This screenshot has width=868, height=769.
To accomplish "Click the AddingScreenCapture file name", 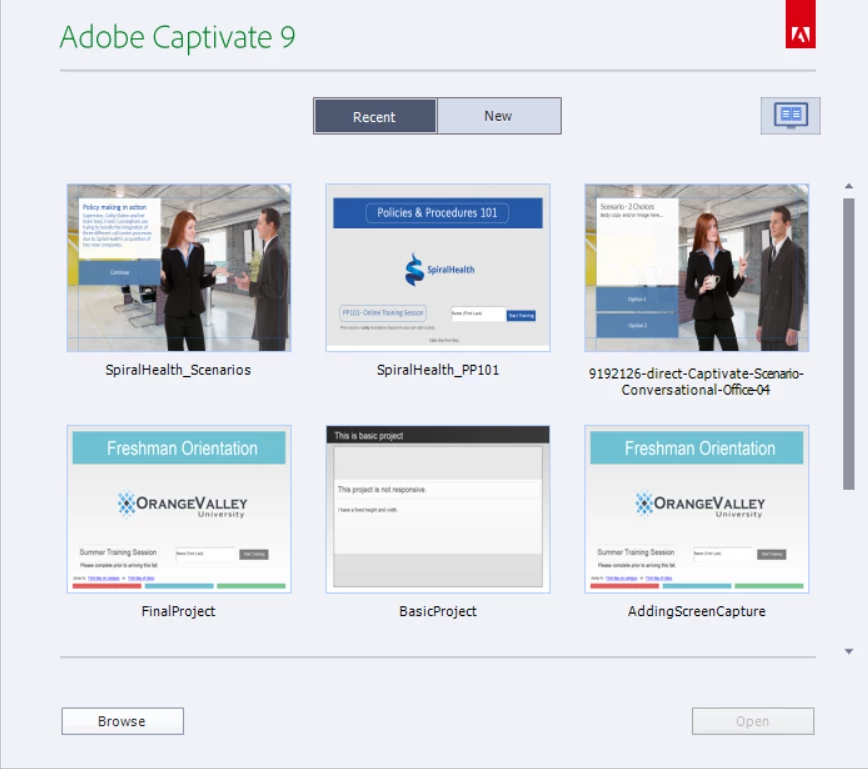I will tap(696, 611).
